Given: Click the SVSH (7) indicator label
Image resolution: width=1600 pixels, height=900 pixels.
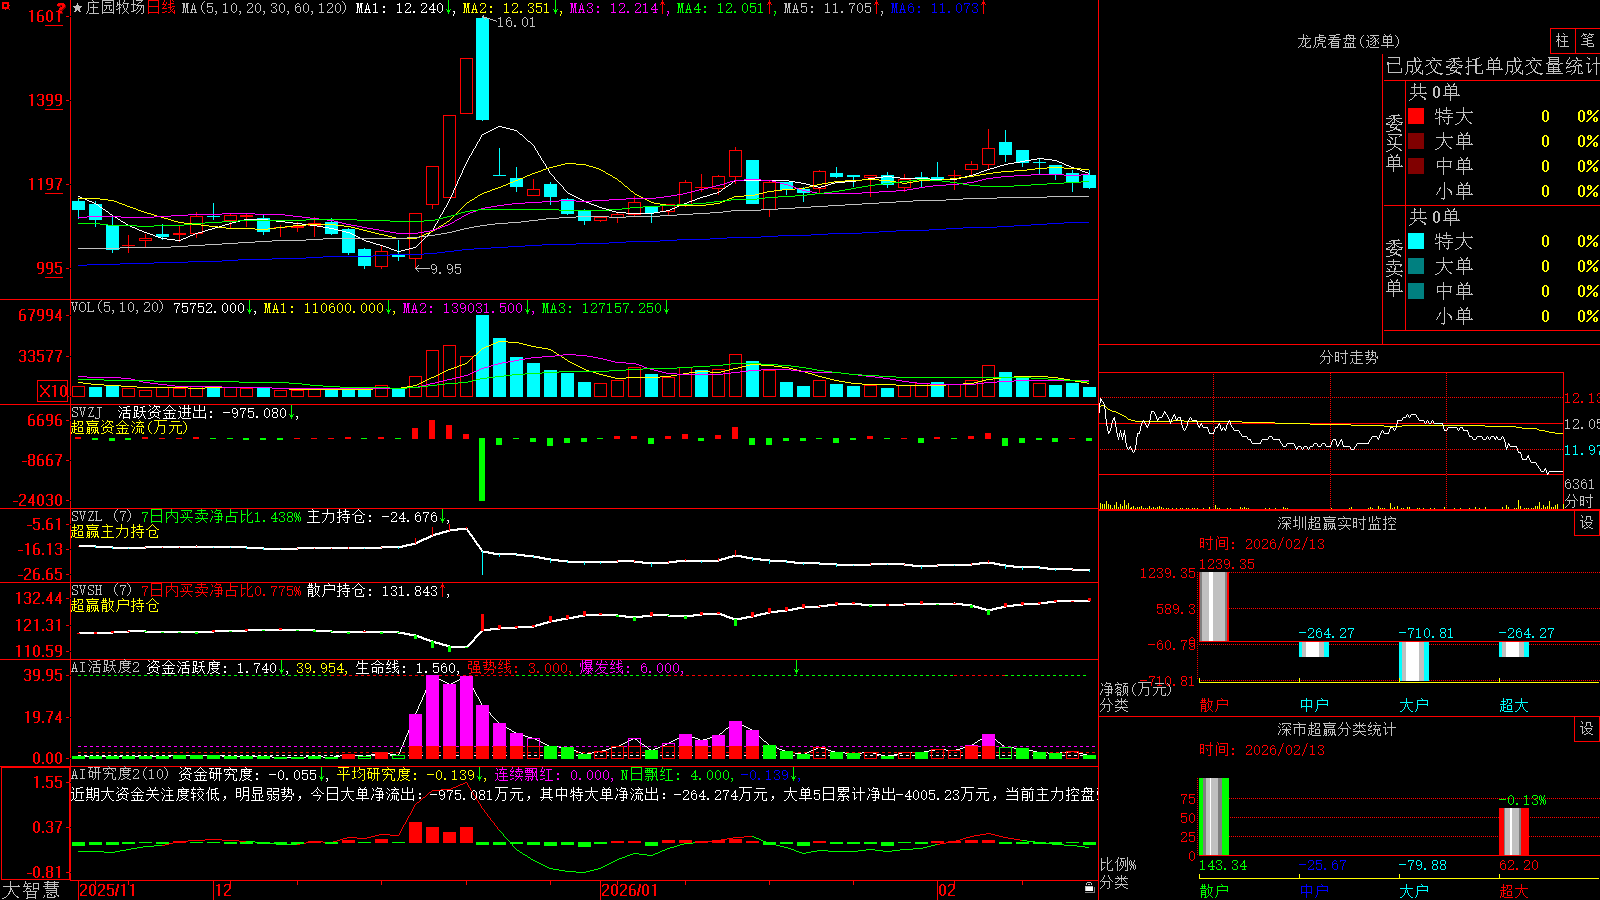Looking at the screenshot, I should pos(101,591).
